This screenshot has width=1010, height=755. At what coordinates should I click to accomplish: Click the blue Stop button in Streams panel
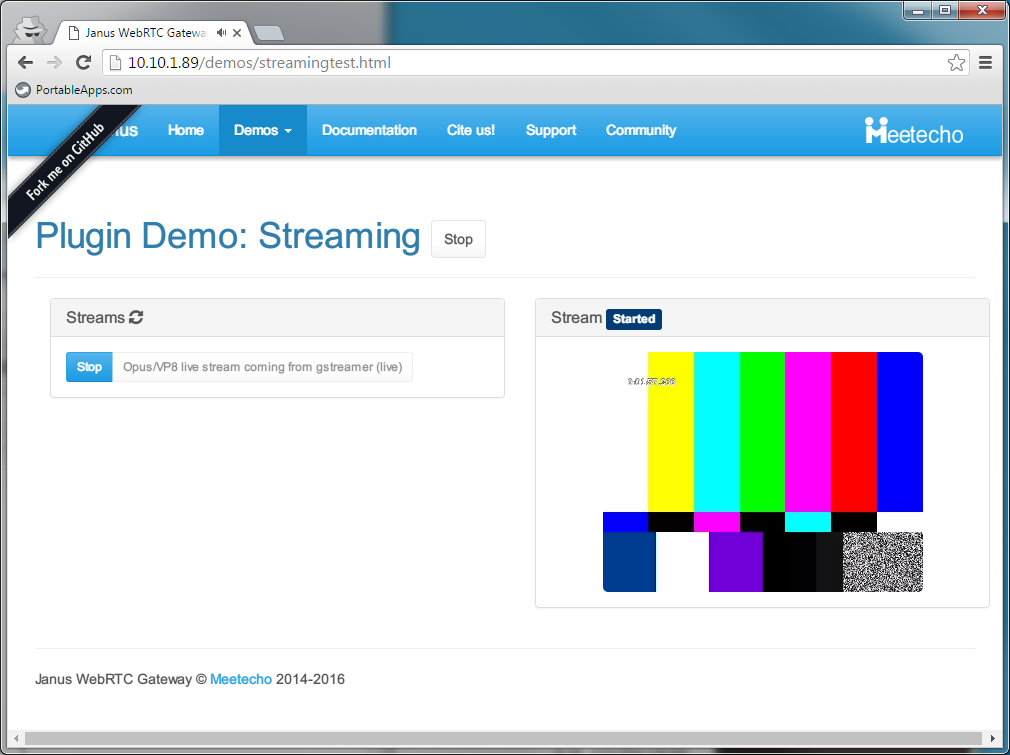[90, 367]
